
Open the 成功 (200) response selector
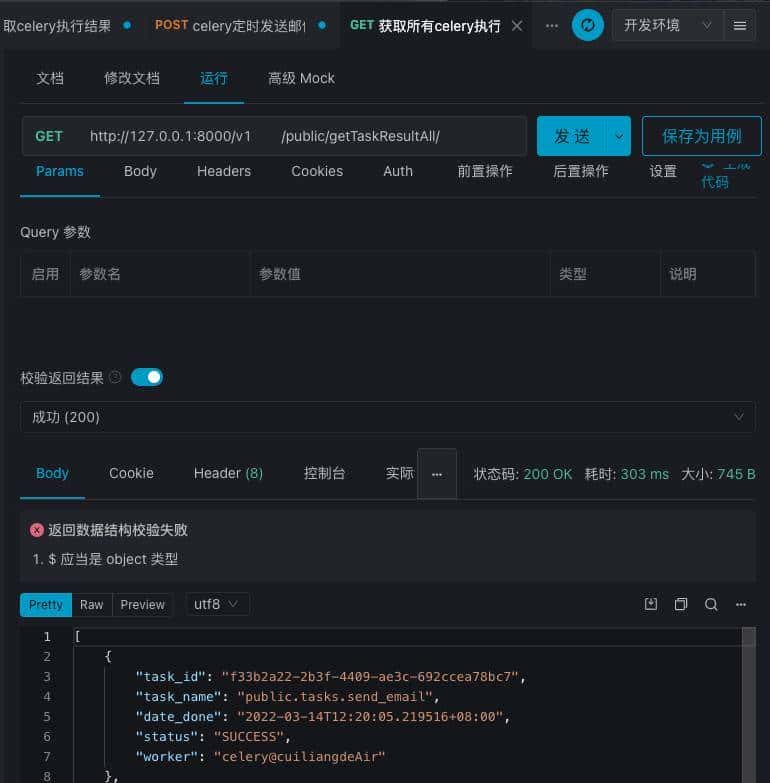coord(387,417)
